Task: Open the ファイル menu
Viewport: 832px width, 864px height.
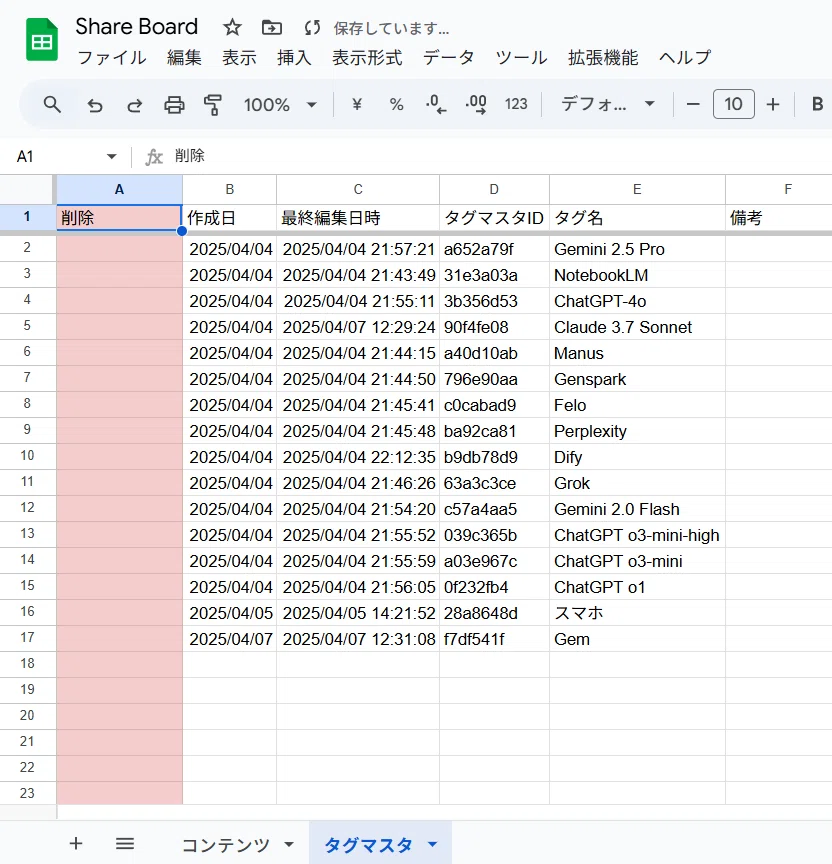Action: pyautogui.click(x=111, y=57)
